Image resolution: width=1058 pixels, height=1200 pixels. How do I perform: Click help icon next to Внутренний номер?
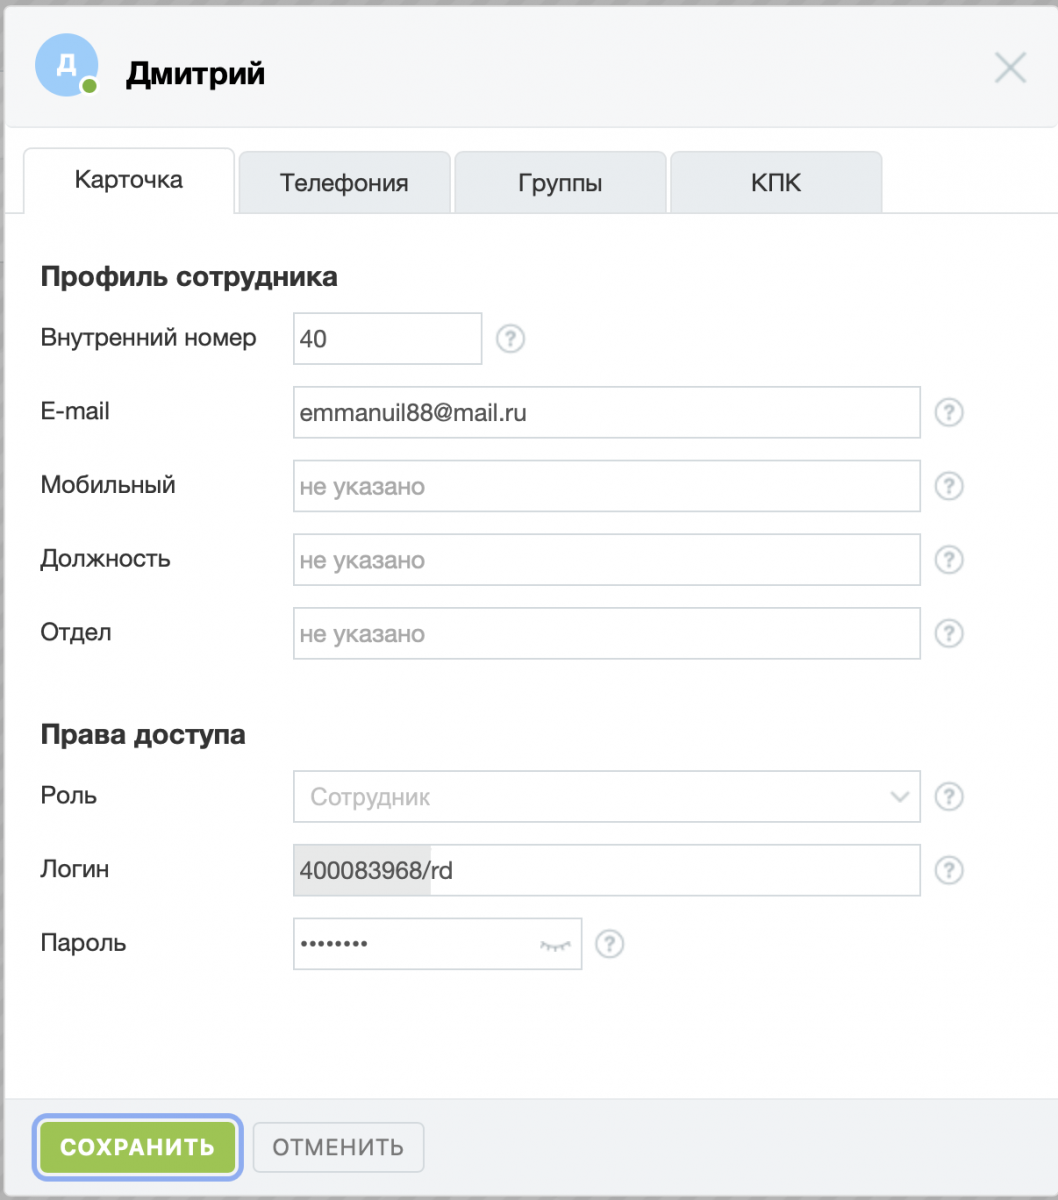click(511, 339)
